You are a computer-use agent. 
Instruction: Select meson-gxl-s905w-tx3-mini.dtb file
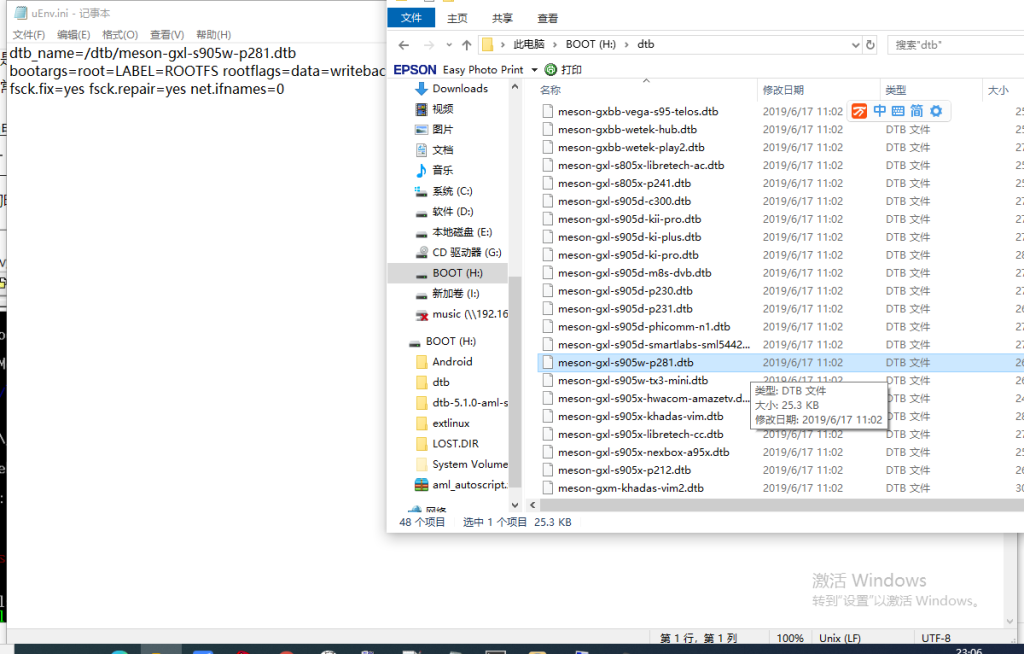tap(632, 380)
